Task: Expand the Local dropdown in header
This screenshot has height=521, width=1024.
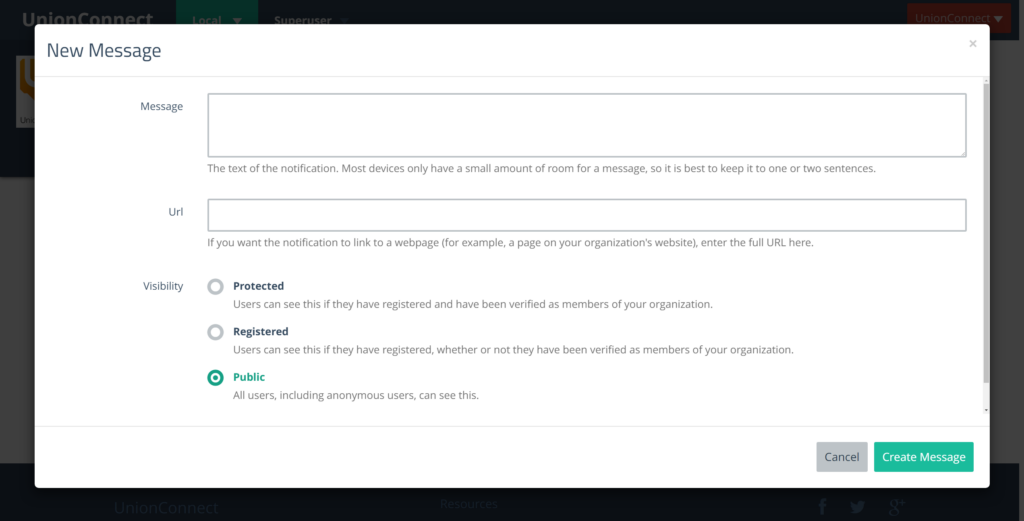Action: click(217, 20)
